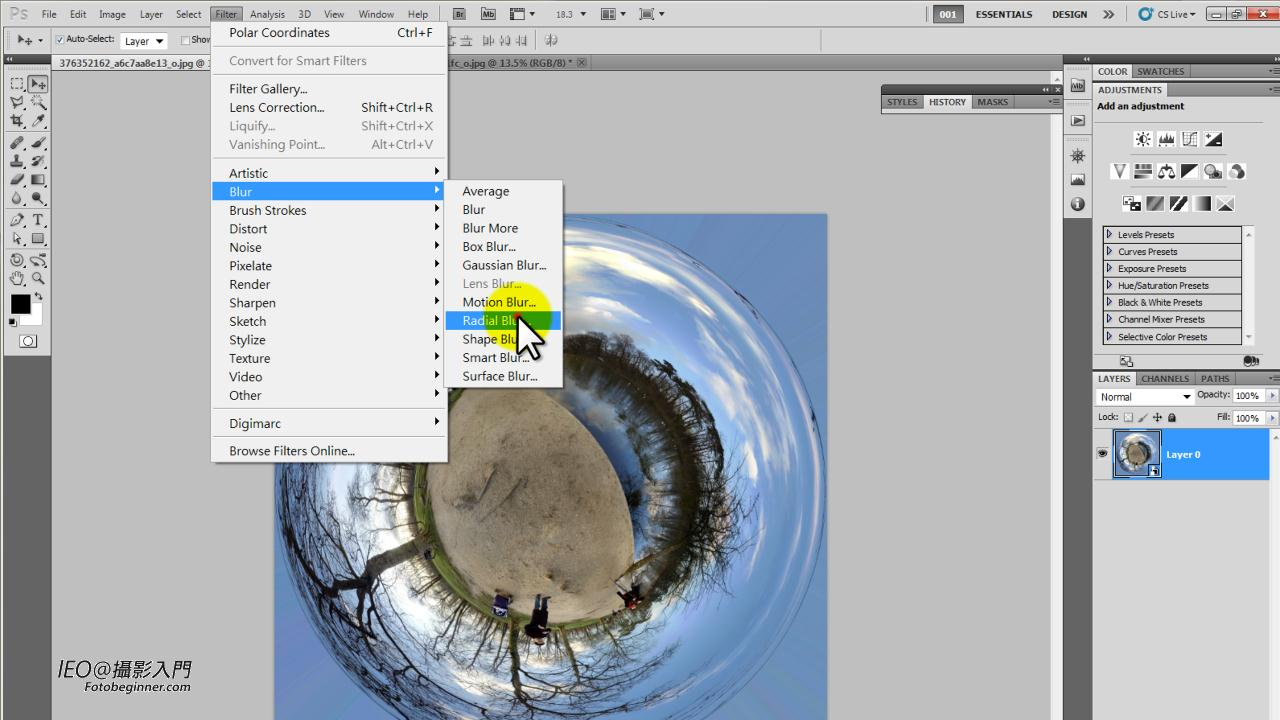Select the Eyedropper tool
Image resolution: width=1280 pixels, height=720 pixels.
coord(38,121)
